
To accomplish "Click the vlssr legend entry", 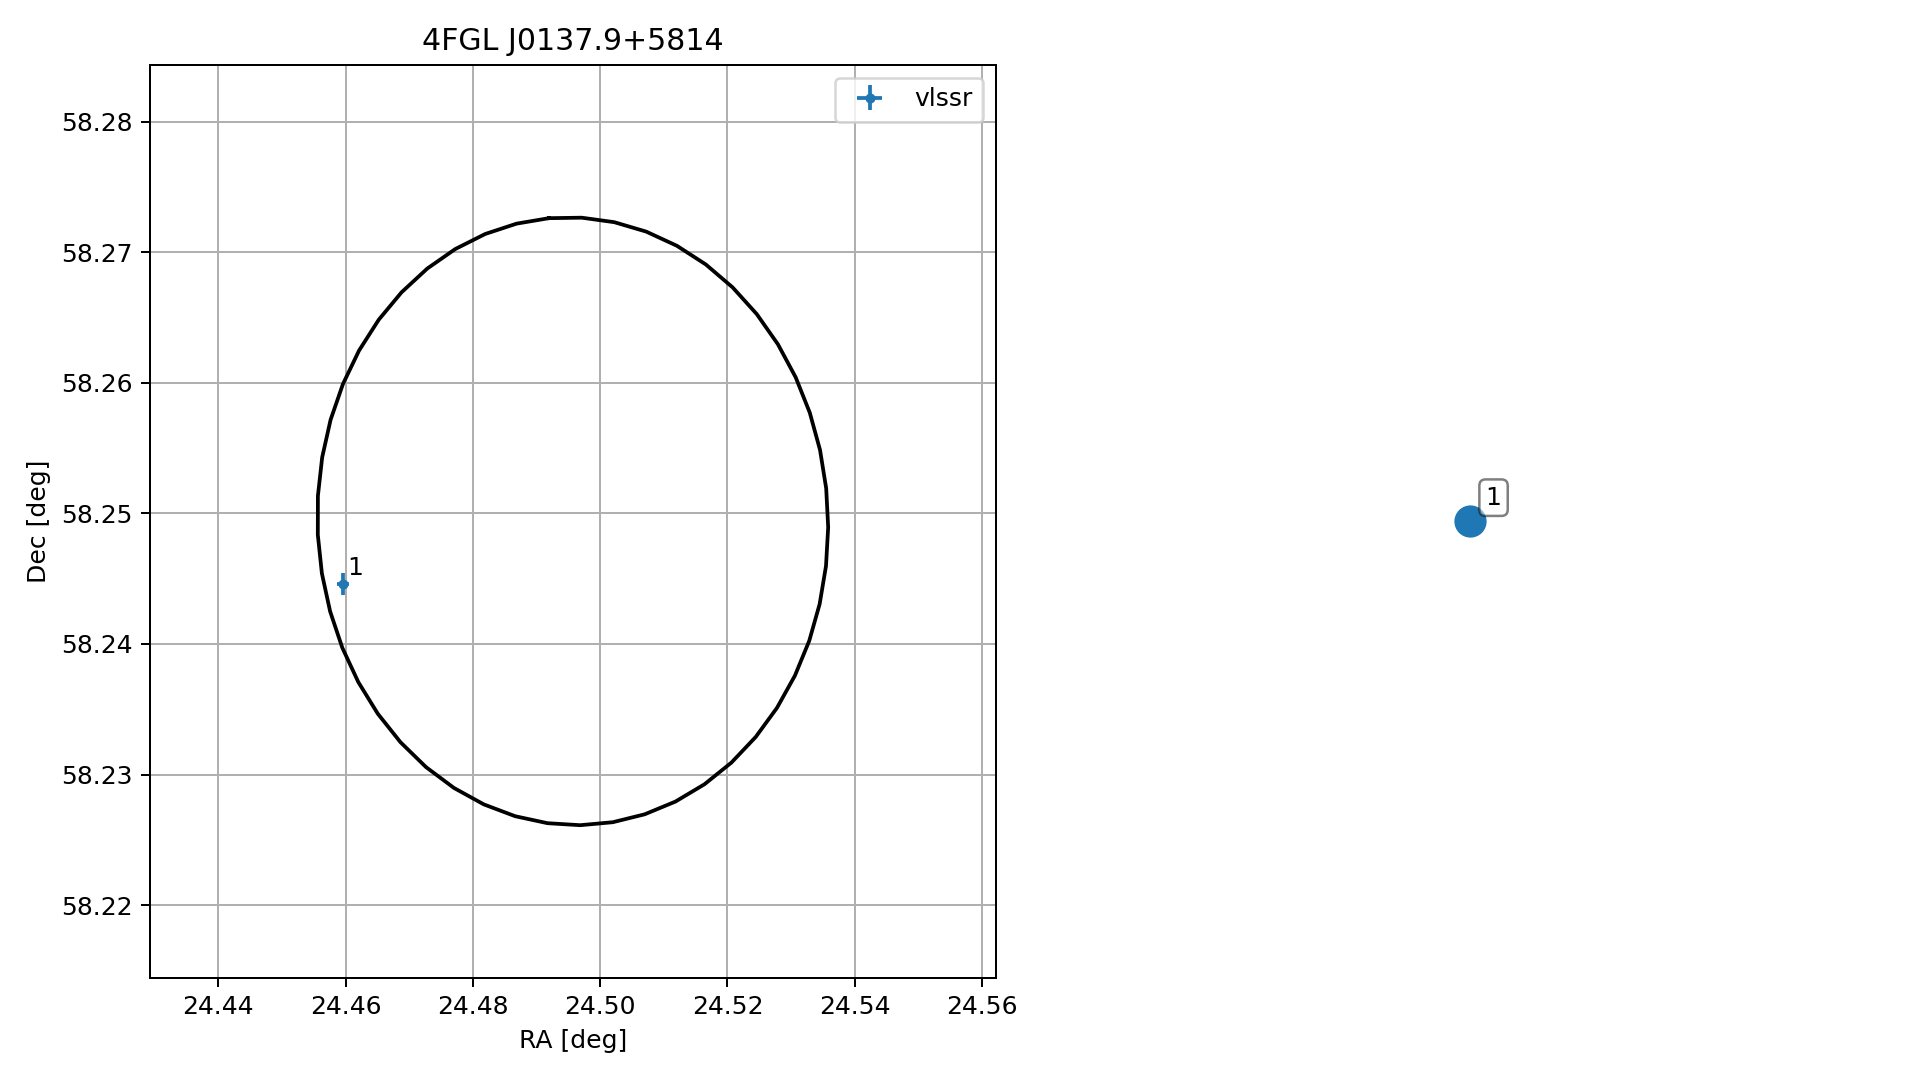I will (x=909, y=99).
